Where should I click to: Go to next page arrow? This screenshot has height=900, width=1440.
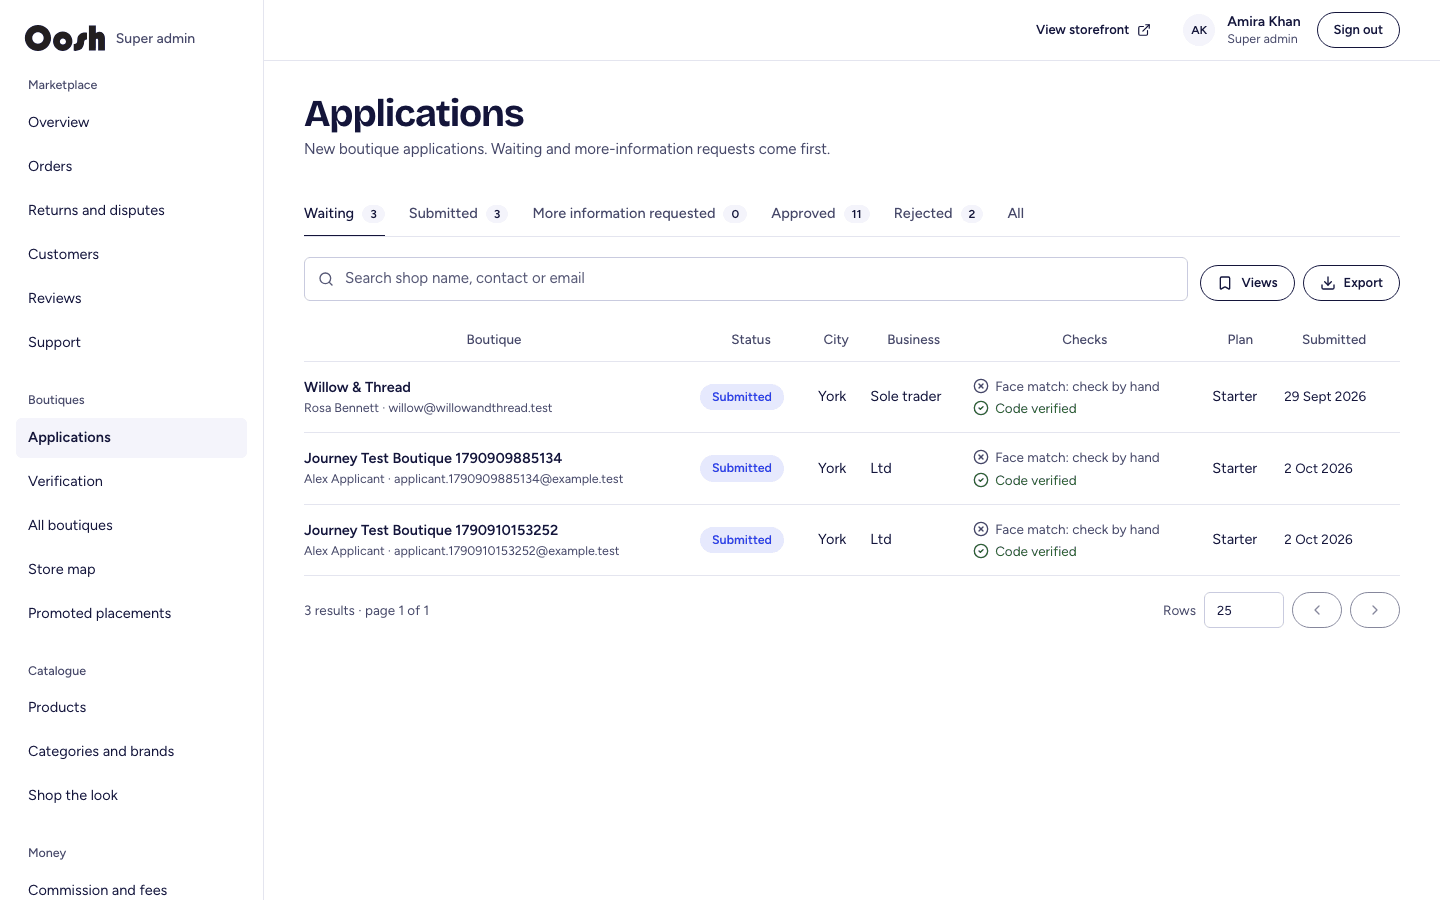(x=1375, y=610)
